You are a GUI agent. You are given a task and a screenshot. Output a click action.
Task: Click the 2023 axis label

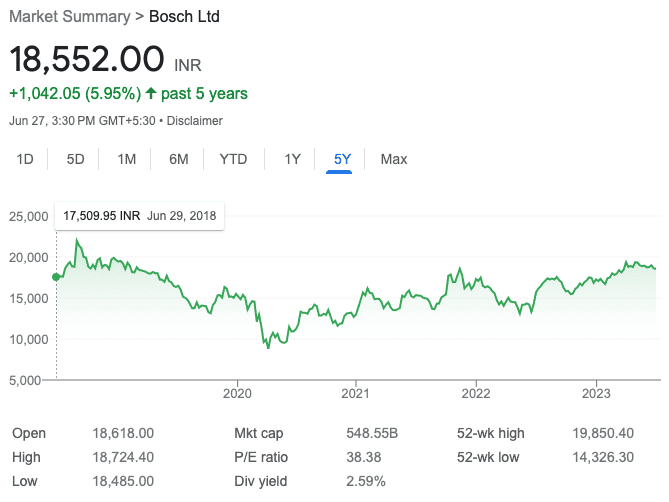pyautogui.click(x=596, y=393)
